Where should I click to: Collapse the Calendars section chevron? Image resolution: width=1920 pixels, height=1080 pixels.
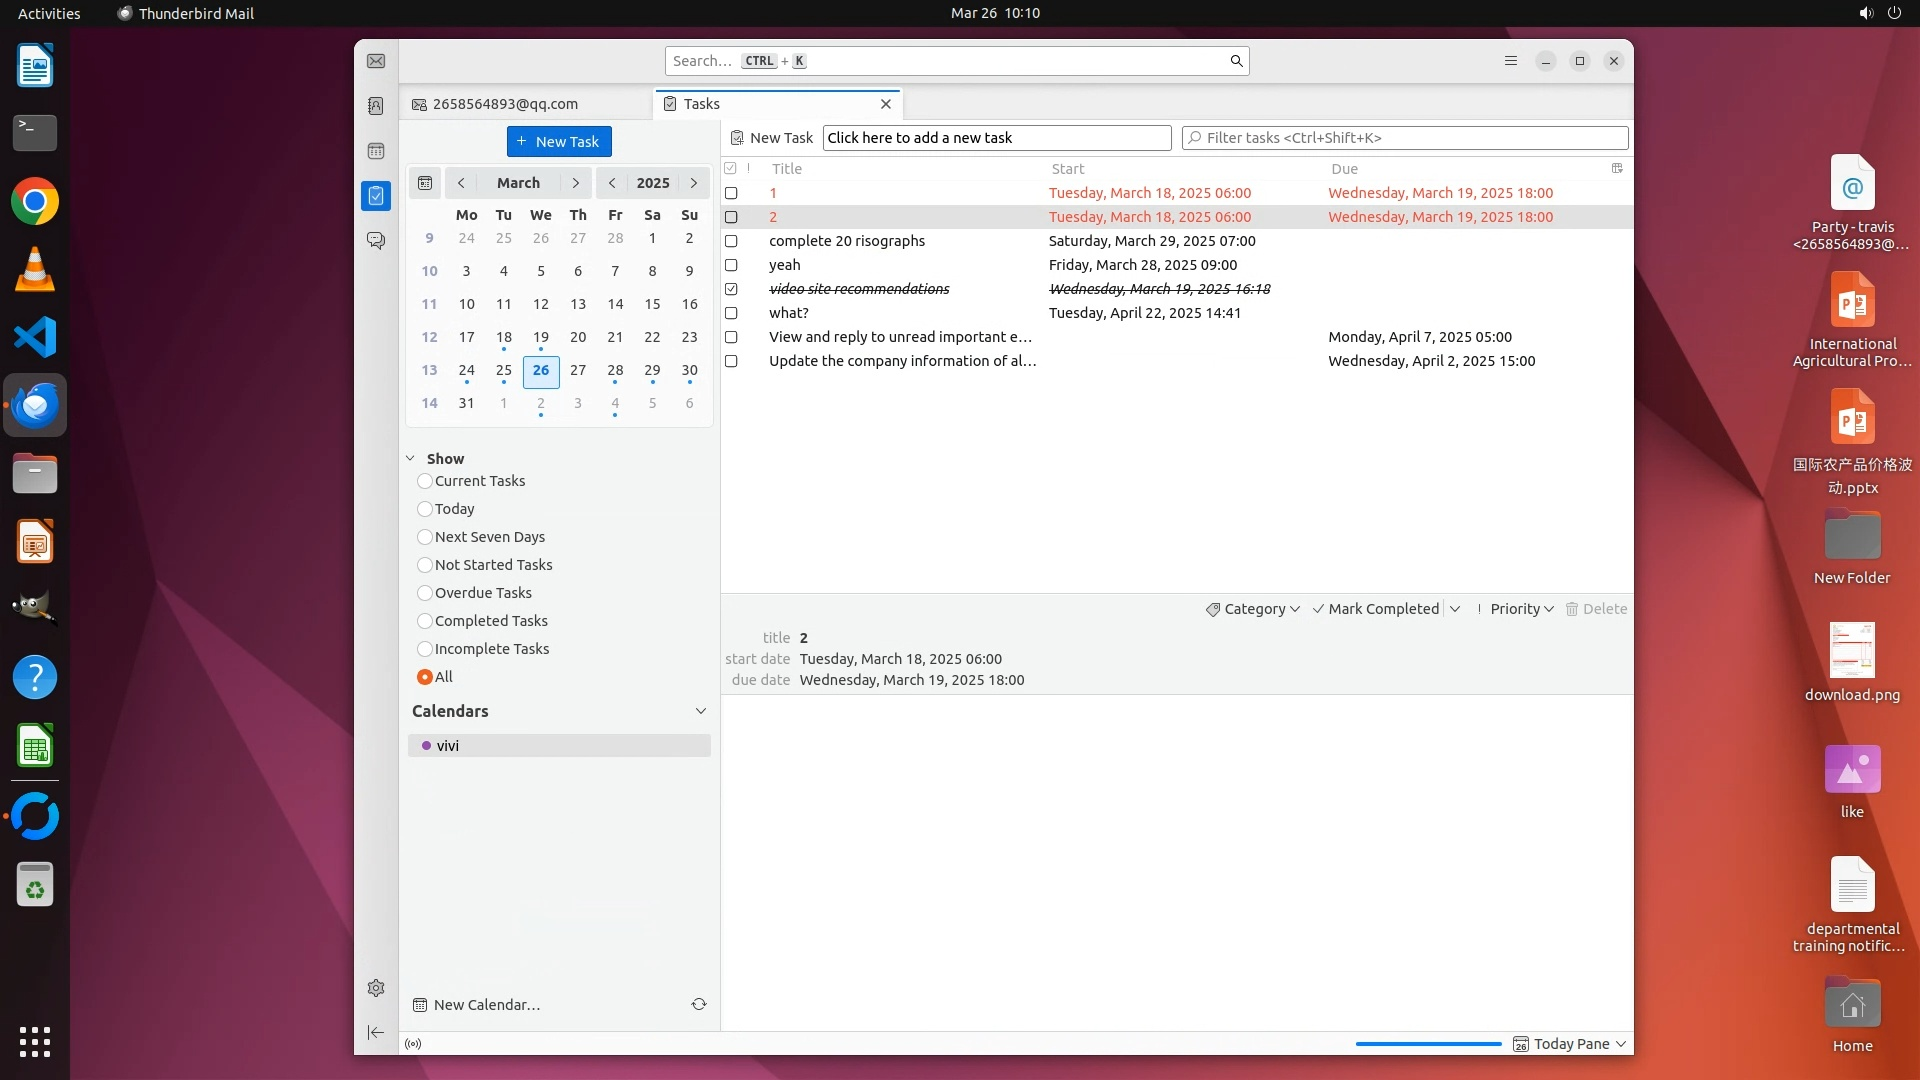pyautogui.click(x=700, y=711)
